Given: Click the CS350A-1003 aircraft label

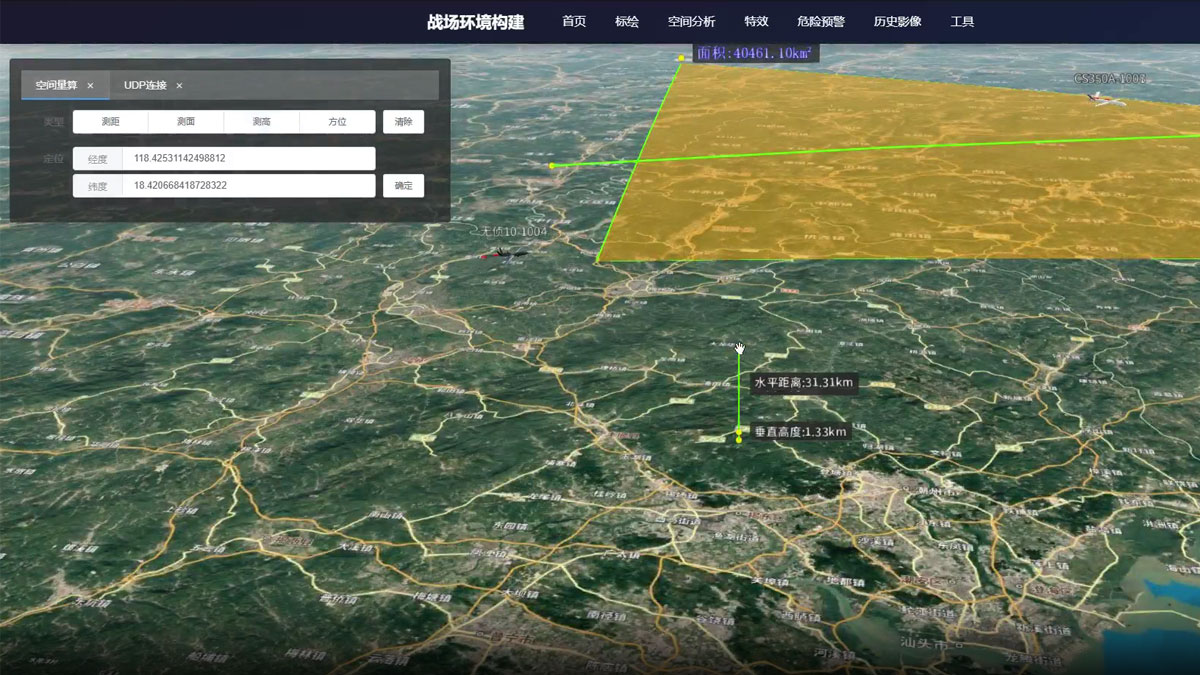Looking at the screenshot, I should coord(1110,78).
